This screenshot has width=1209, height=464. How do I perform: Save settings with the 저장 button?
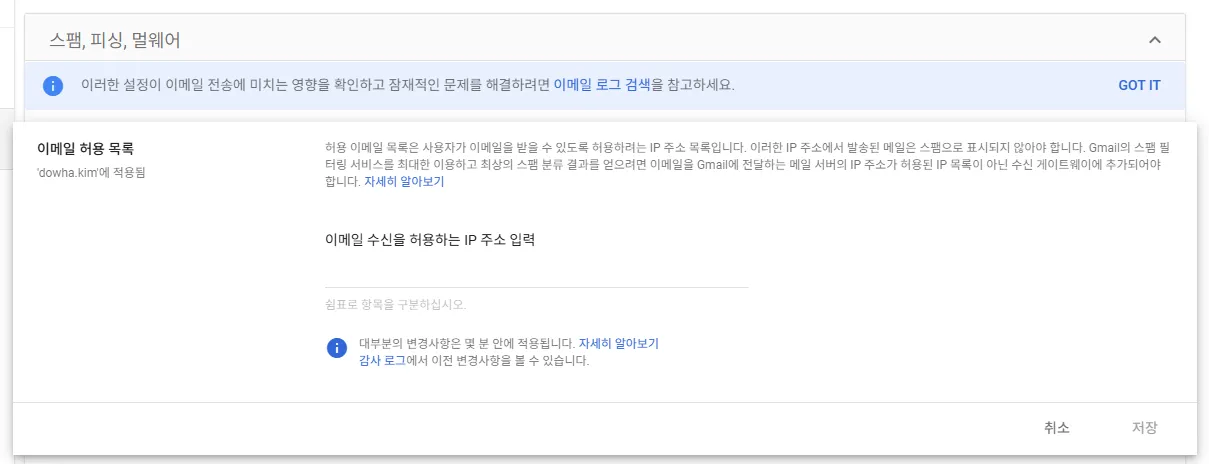pos(1145,428)
